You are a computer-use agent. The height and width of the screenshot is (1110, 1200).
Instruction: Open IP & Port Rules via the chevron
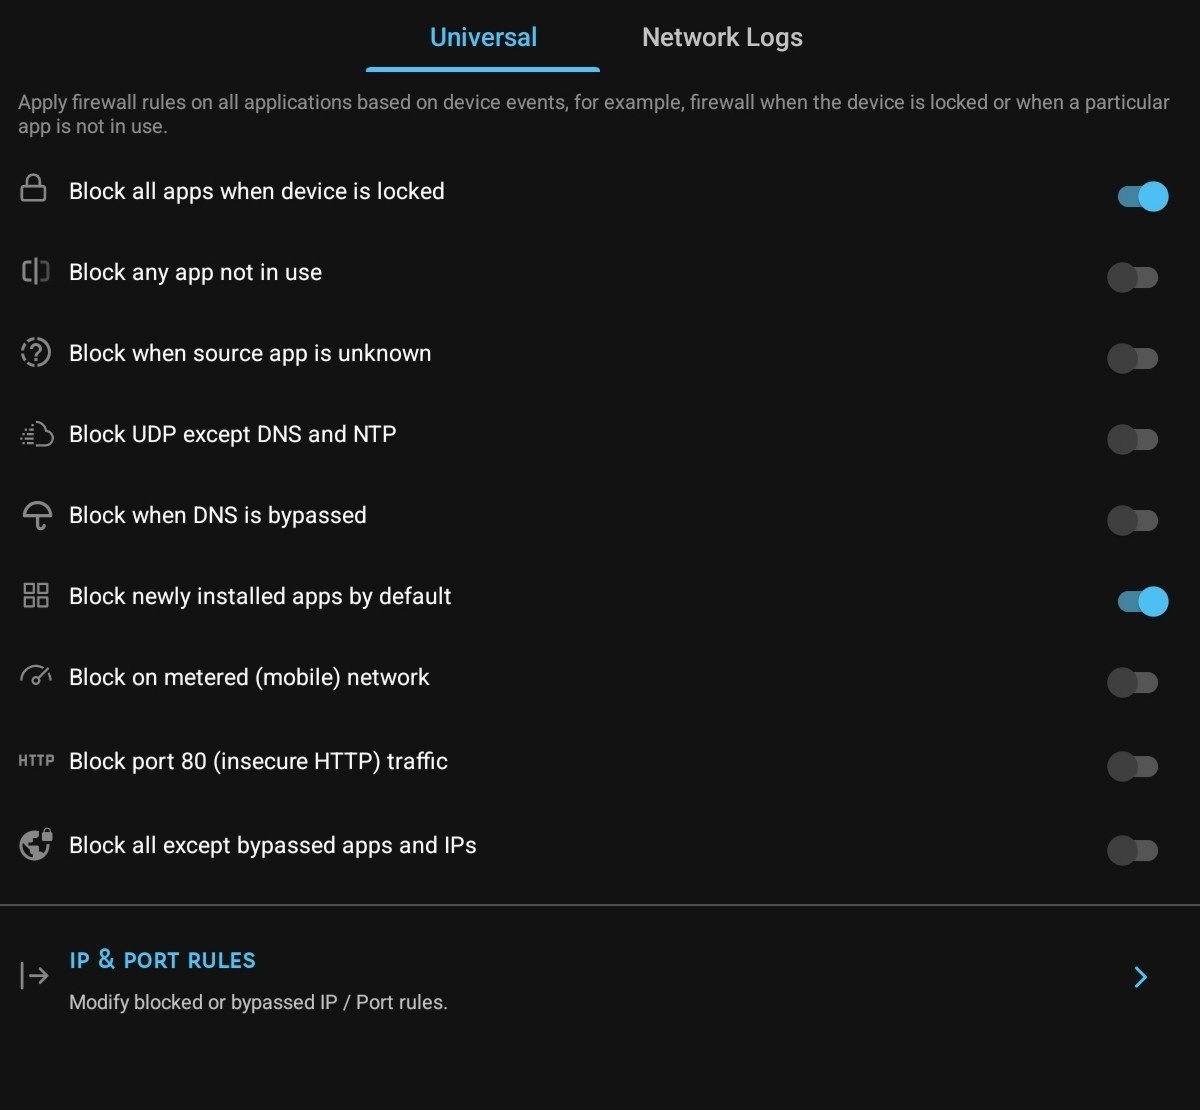pos(1140,977)
